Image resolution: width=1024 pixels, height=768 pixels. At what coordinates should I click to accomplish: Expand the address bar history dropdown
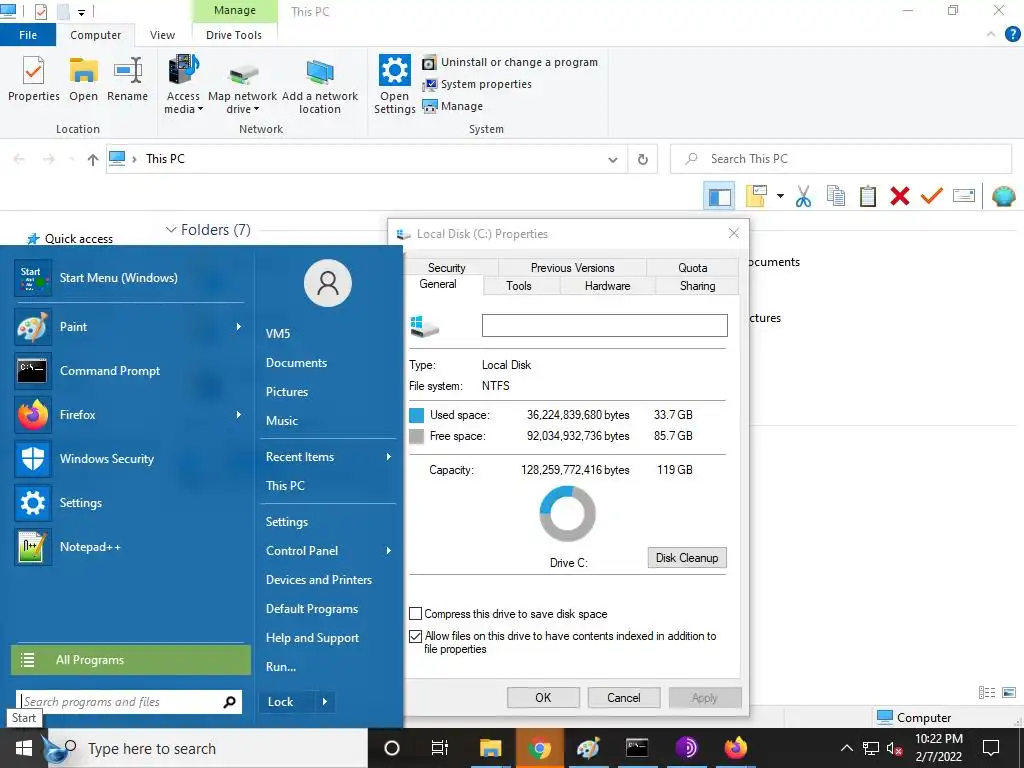click(613, 159)
